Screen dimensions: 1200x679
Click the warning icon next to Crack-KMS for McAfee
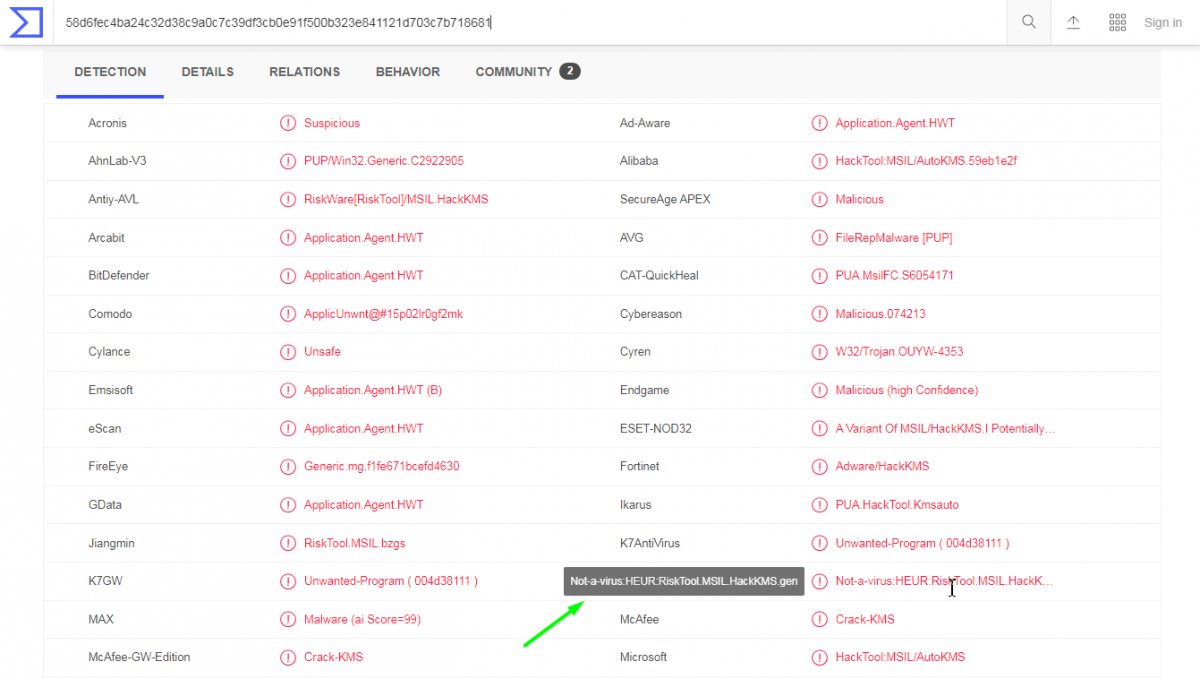pos(820,619)
